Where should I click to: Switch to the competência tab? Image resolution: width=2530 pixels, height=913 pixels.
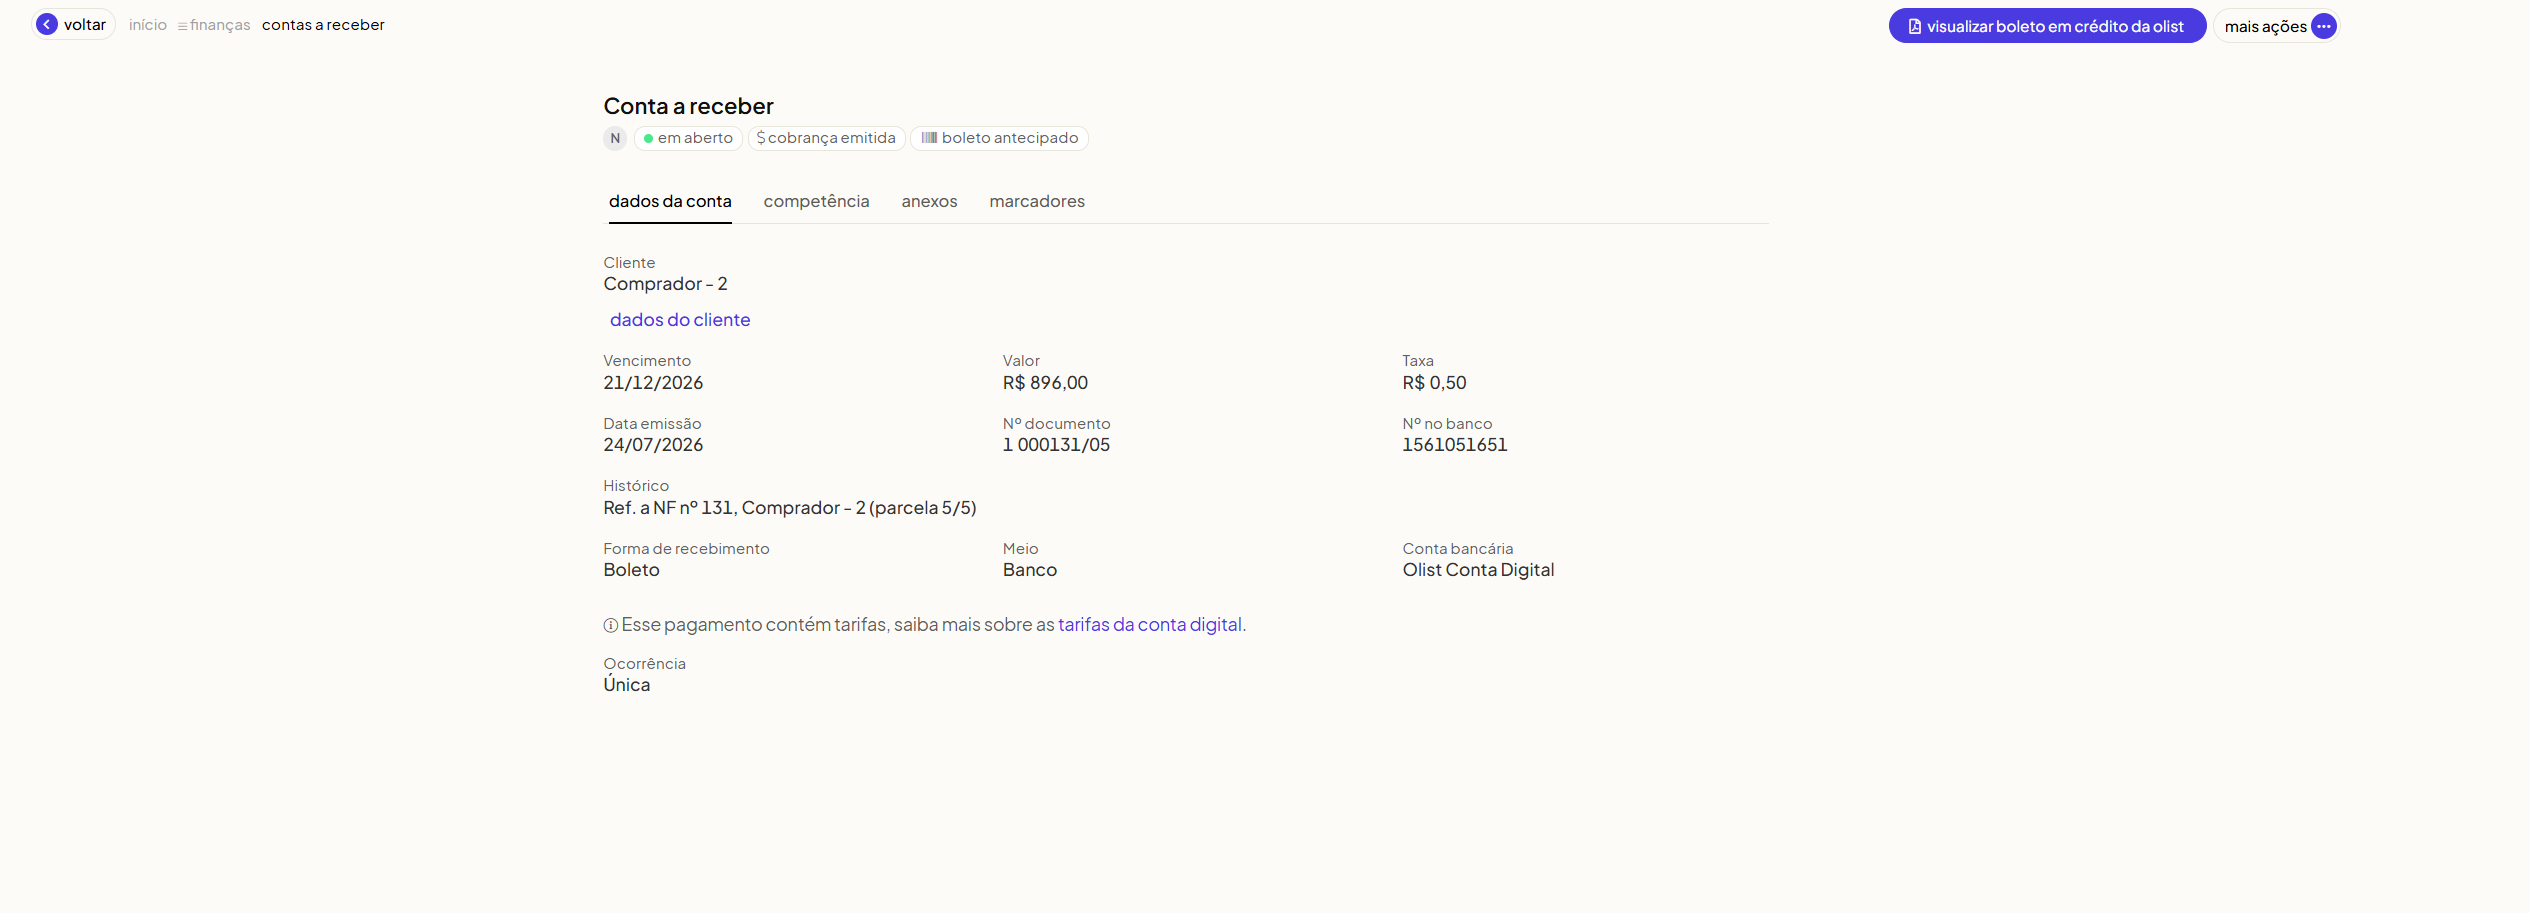(x=816, y=201)
